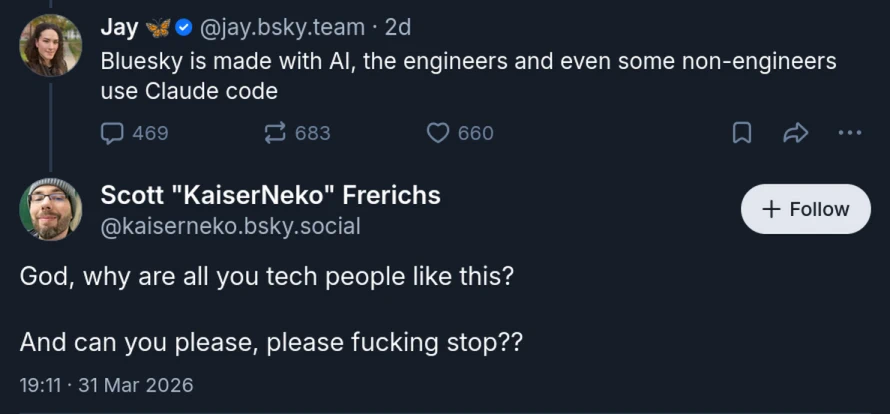
Task: Repost Jay's post using the arrows icon
Action: (275, 133)
